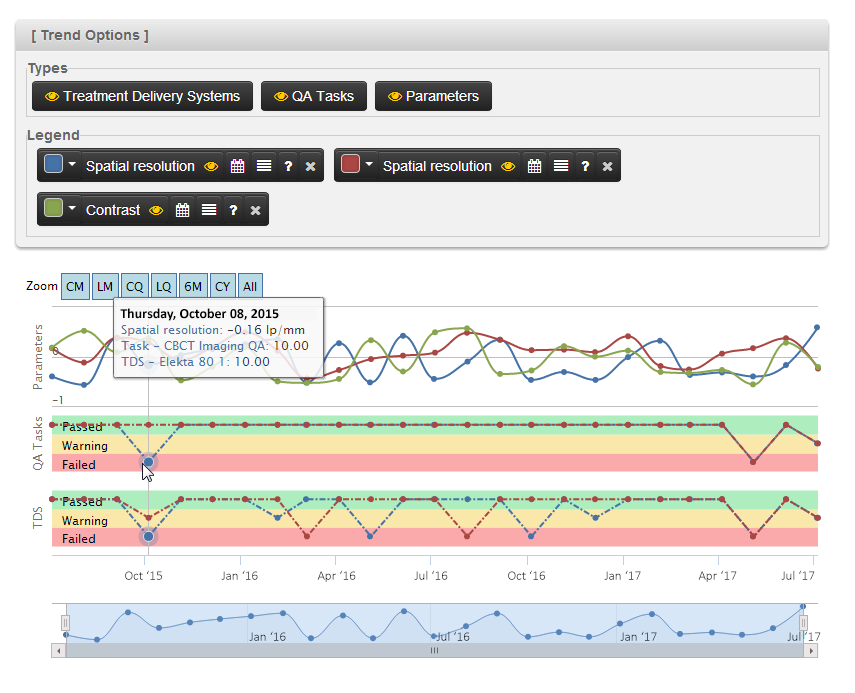This screenshot has width=855, height=693.
Task: Click the question mark on Contrast item
Action: pos(233,210)
